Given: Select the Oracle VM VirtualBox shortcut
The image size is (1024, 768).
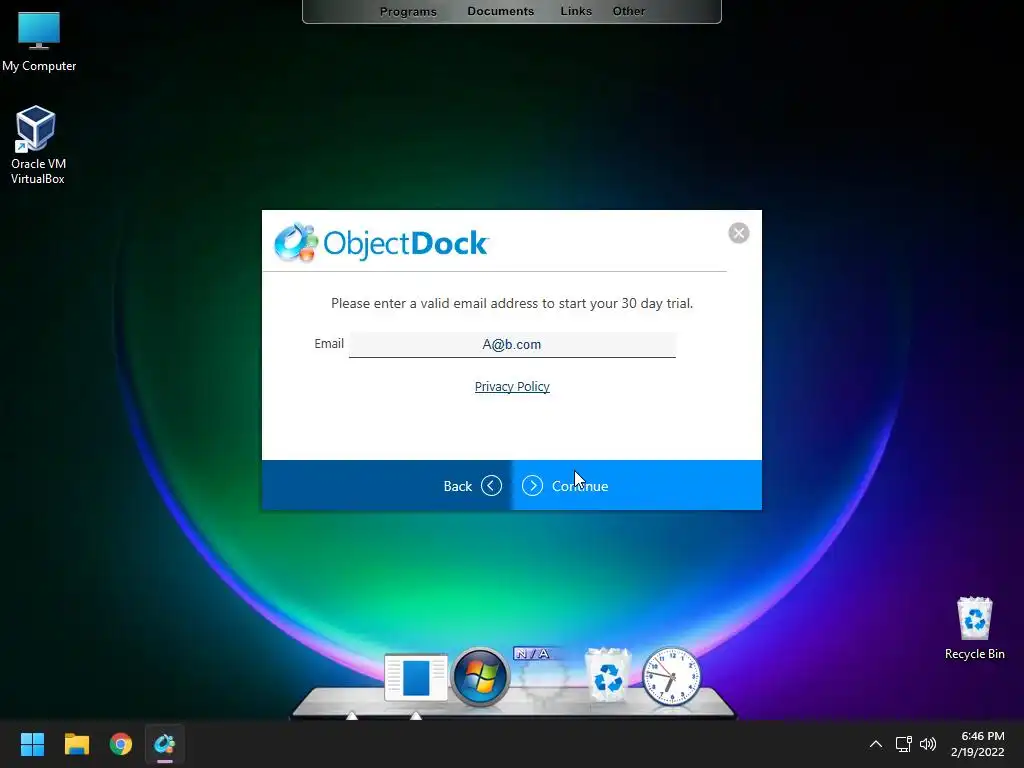Looking at the screenshot, I should [x=37, y=145].
